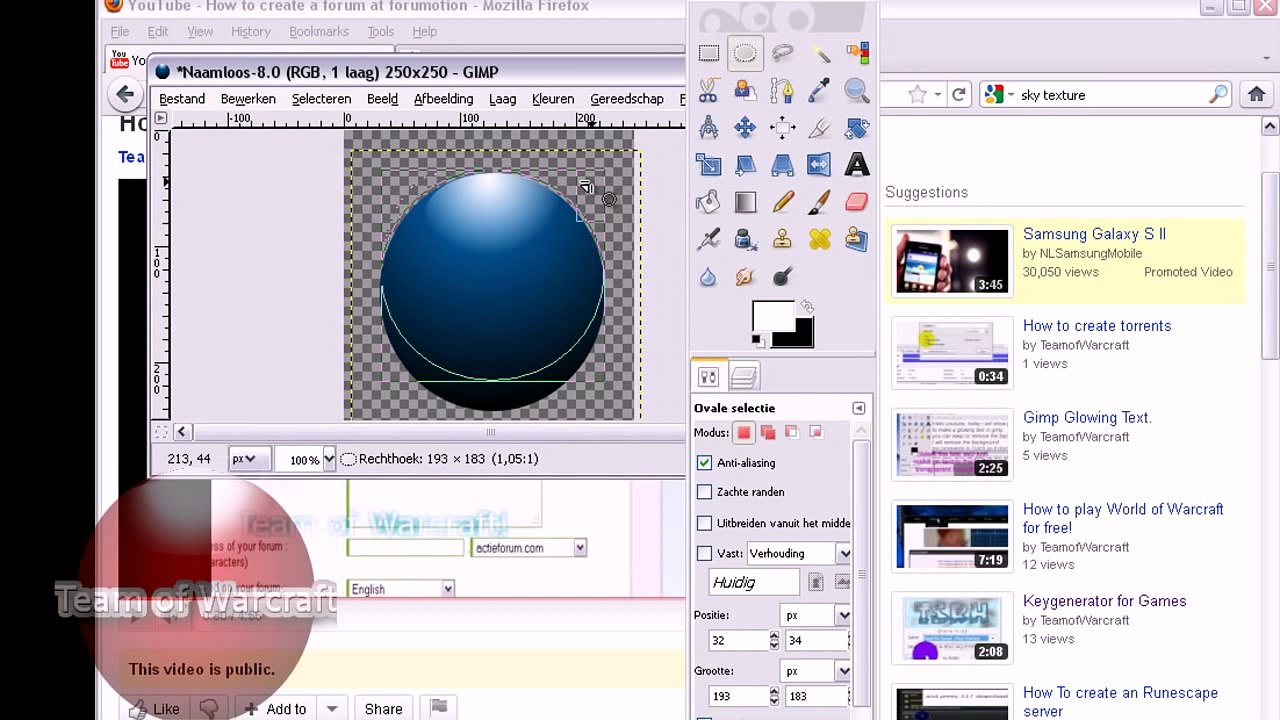Activate the Move tool
Image resolution: width=1280 pixels, height=720 pixels.
tap(745, 127)
